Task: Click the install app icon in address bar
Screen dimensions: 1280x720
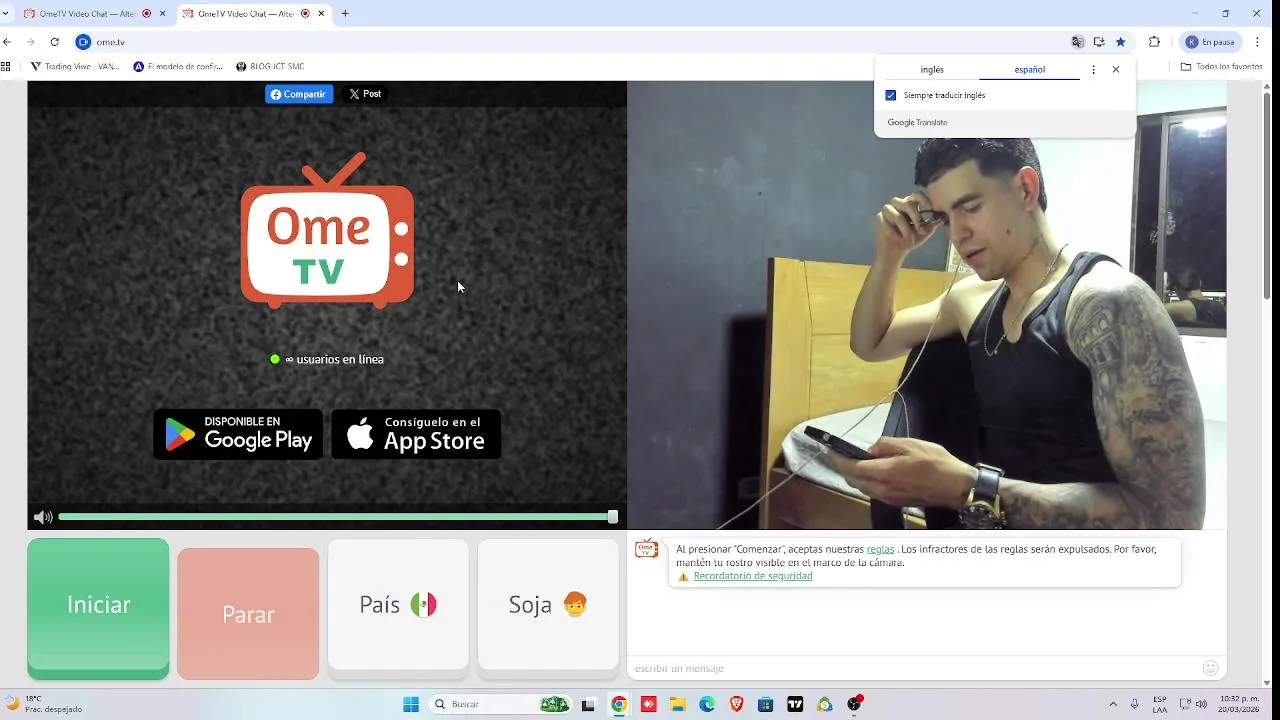Action: click(x=1099, y=42)
